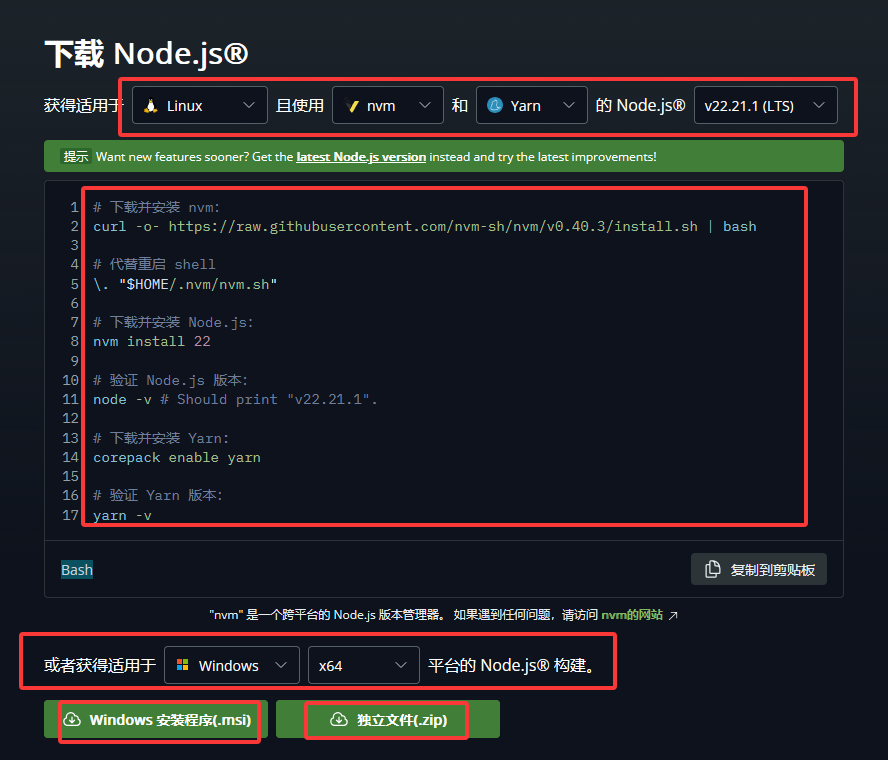
Task: Select the Linux penguin icon in OS dropdown
Action: [153, 104]
